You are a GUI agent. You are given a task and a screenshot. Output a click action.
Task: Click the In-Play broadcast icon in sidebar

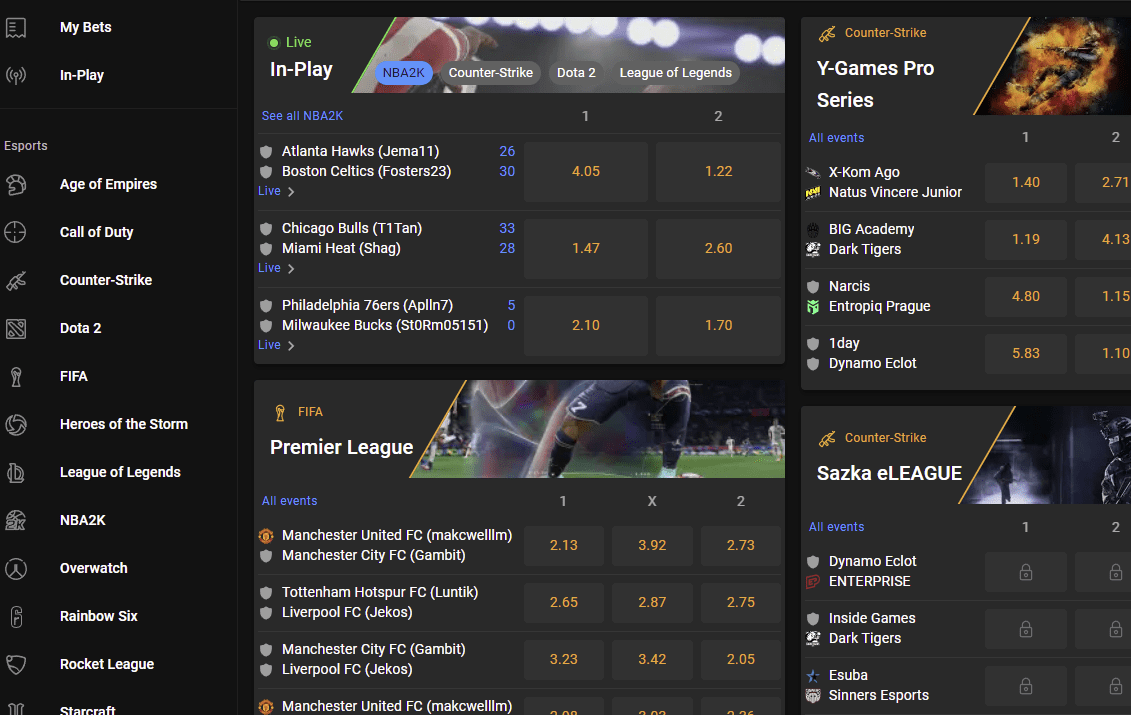coord(16,76)
